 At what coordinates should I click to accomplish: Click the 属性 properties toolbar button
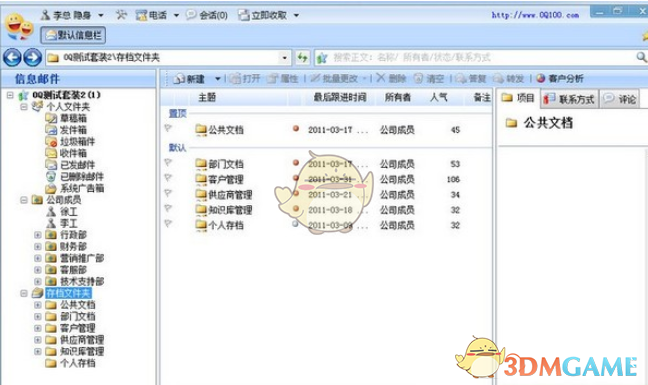tap(283, 78)
